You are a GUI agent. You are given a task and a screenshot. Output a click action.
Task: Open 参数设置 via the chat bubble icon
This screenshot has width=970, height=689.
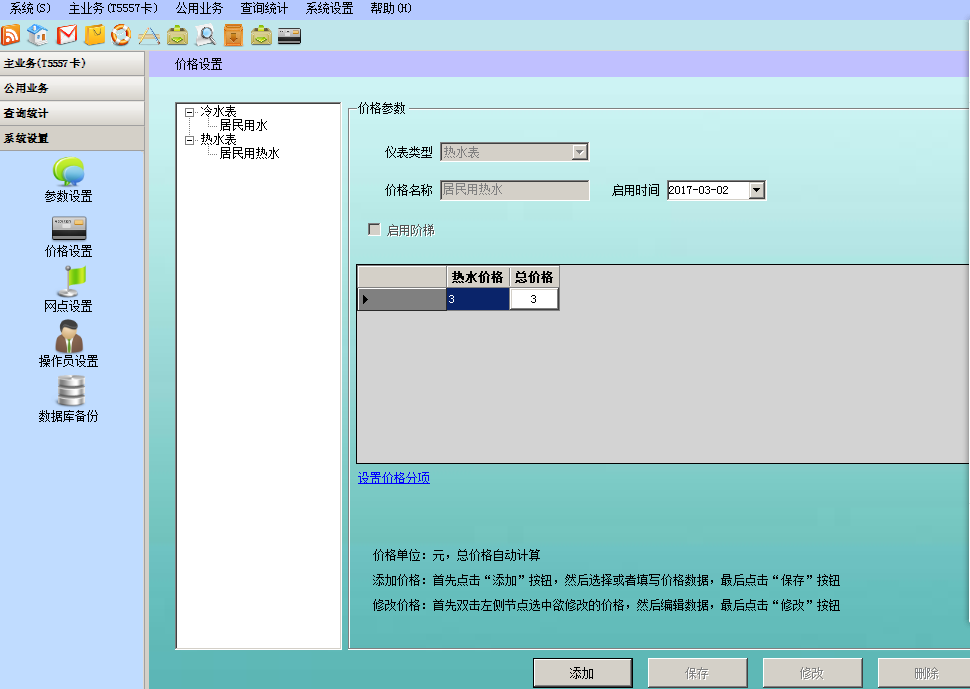[68, 171]
